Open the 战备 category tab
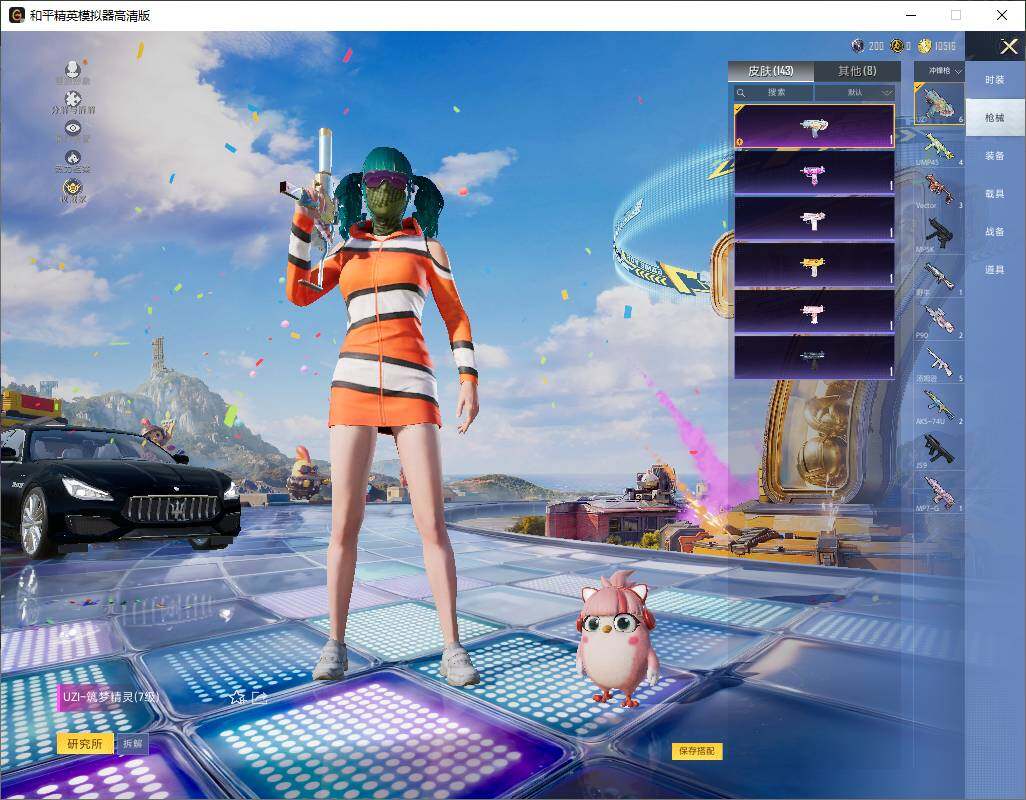The width and height of the screenshot is (1026, 800). pyautogui.click(x=995, y=232)
